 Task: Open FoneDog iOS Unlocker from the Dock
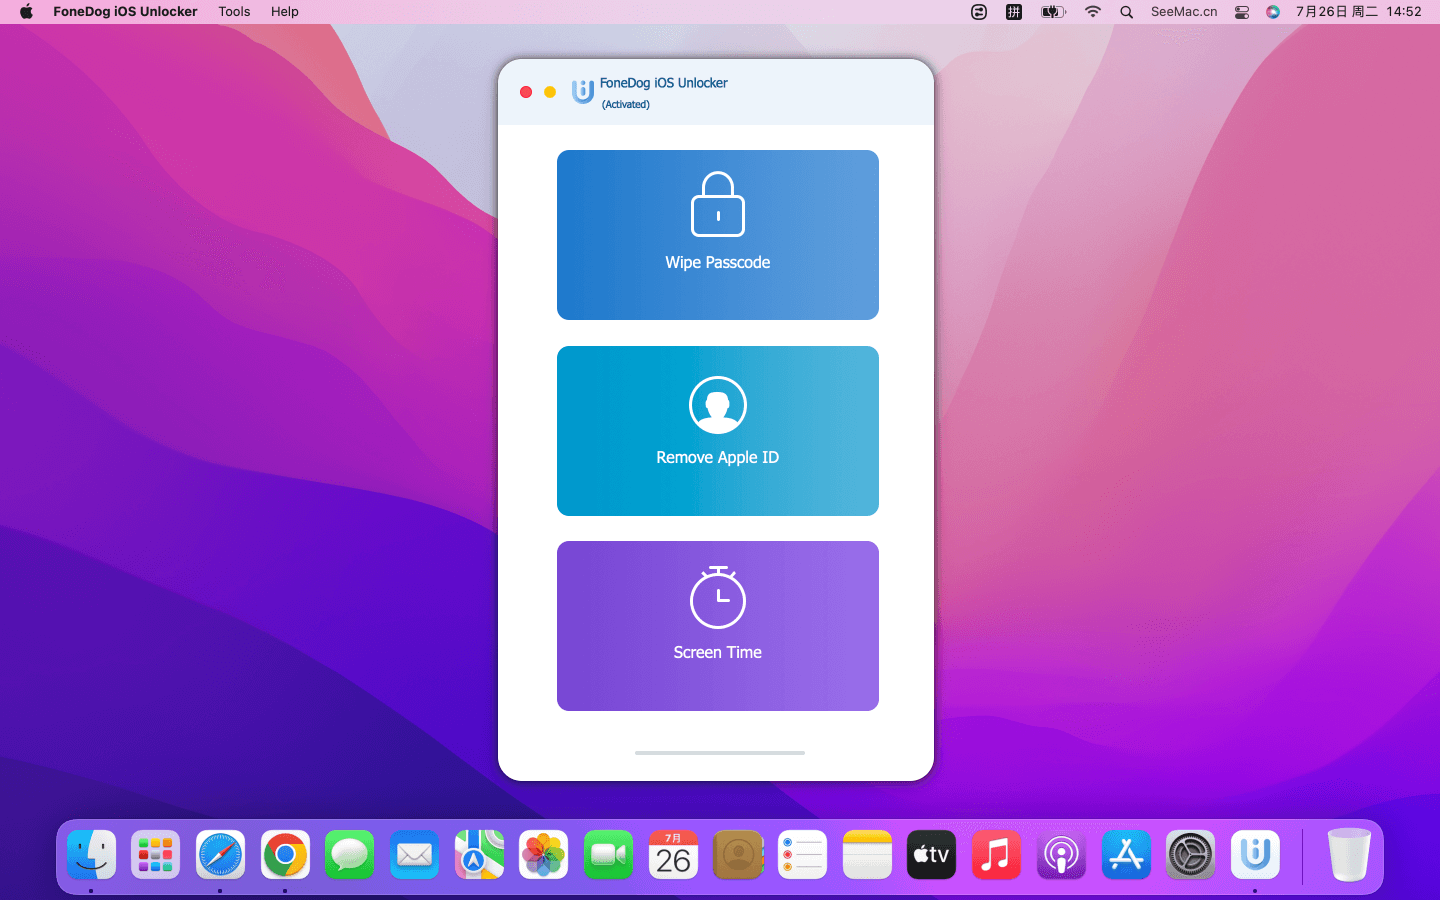(x=1255, y=855)
